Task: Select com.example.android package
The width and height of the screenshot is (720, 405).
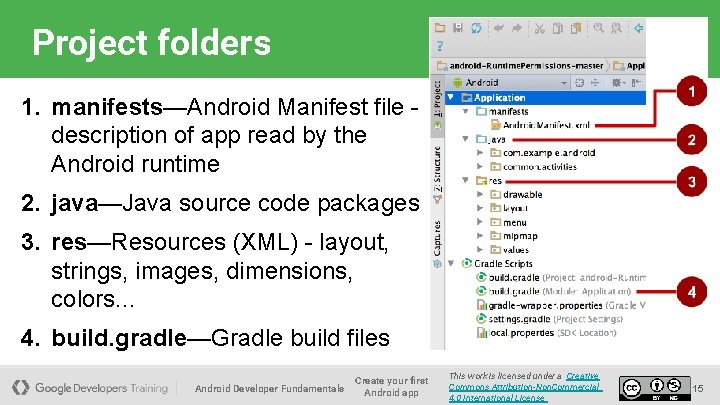Action: click(x=543, y=152)
